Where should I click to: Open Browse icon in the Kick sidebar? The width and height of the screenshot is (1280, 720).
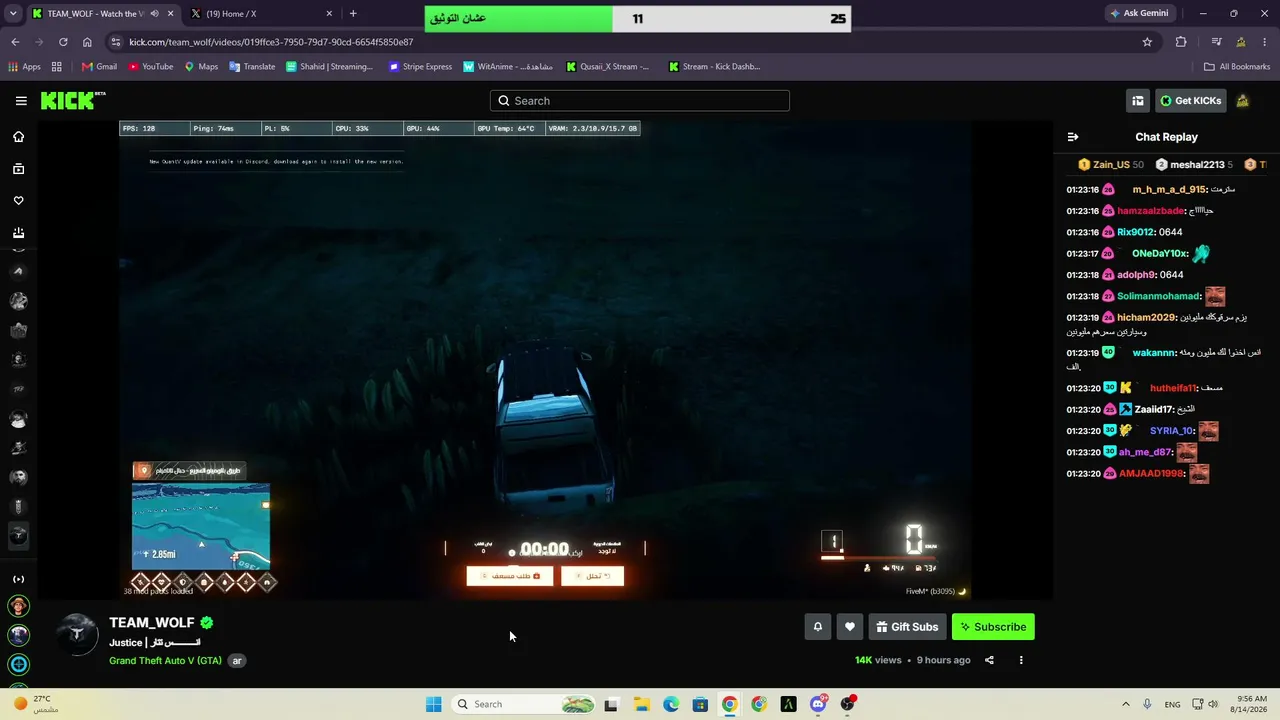tap(18, 169)
